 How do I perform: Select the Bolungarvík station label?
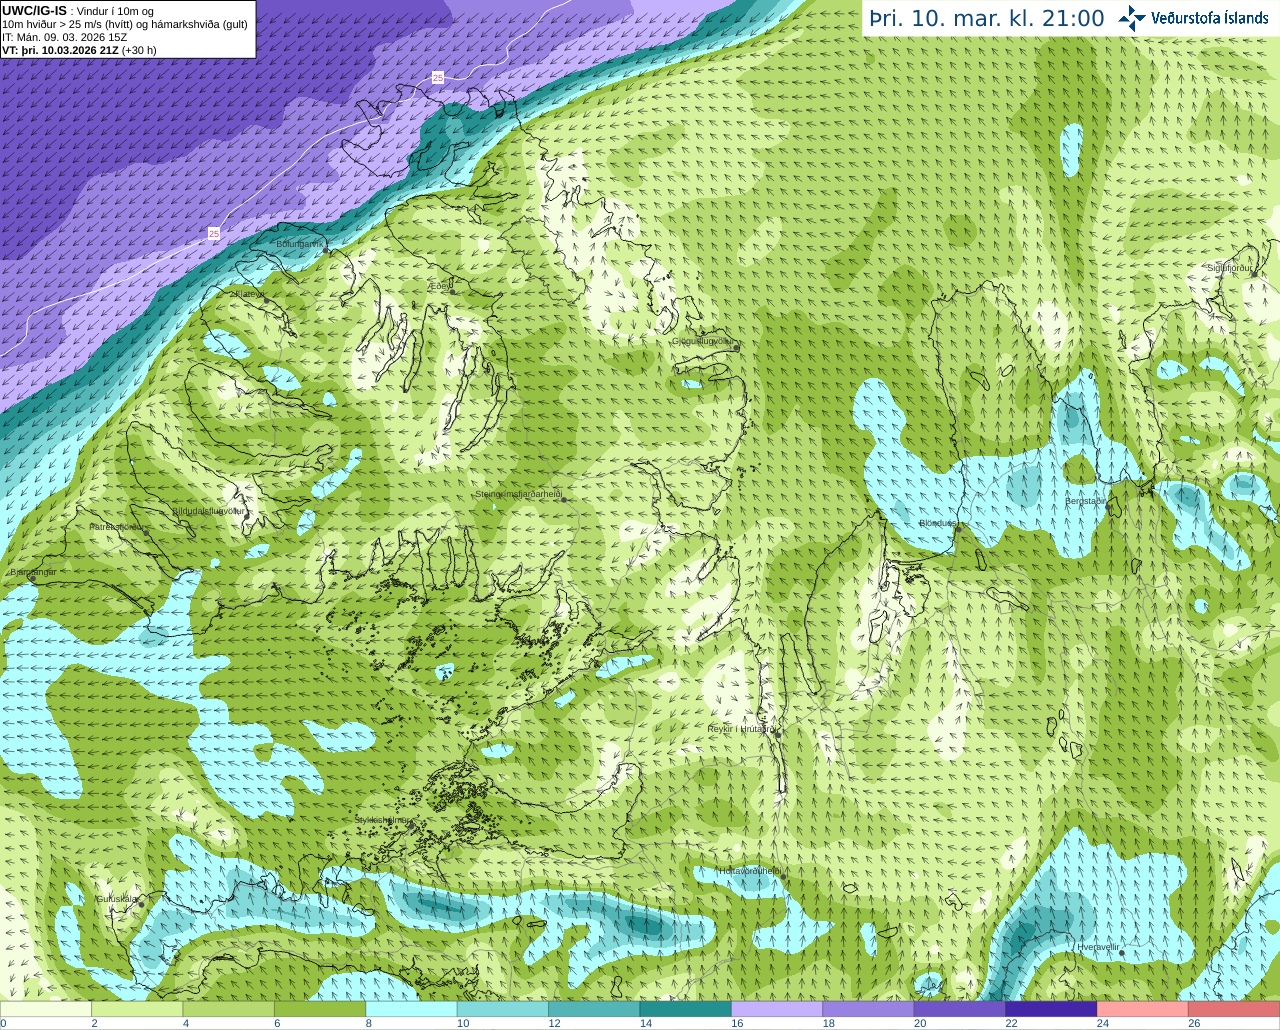pyautogui.click(x=300, y=243)
